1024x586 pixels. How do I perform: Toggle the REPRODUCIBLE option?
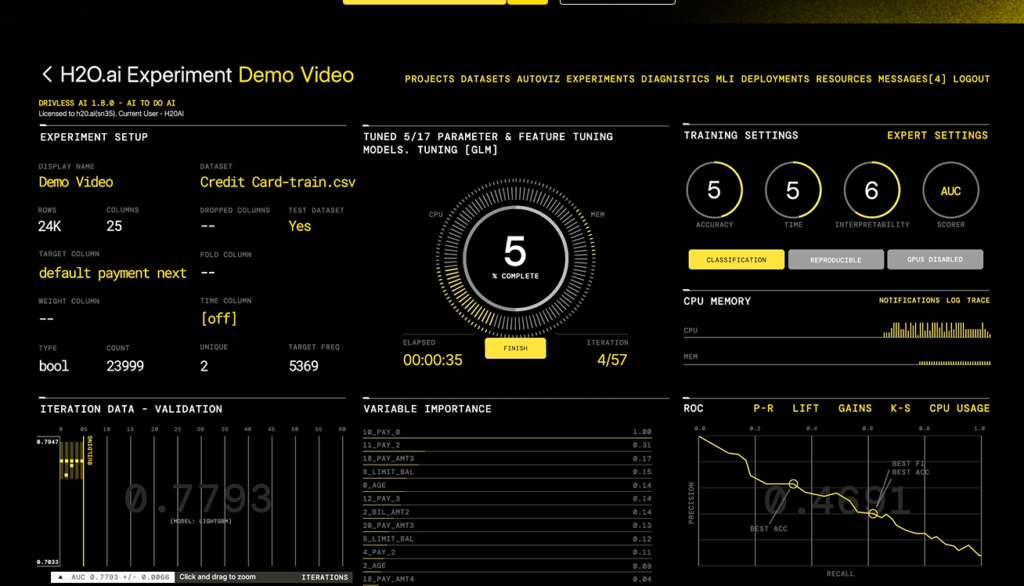835,259
